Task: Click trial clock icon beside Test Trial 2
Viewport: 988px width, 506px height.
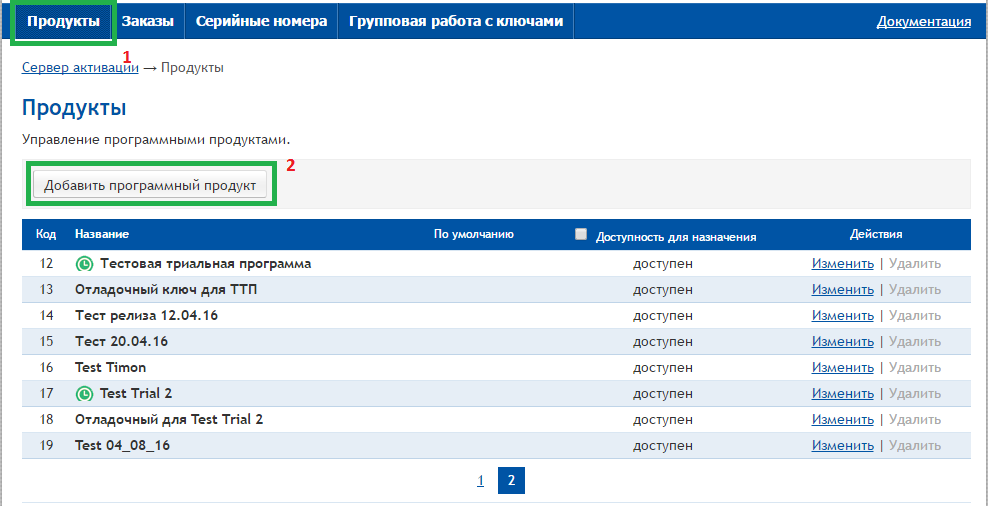Action: [x=84, y=394]
